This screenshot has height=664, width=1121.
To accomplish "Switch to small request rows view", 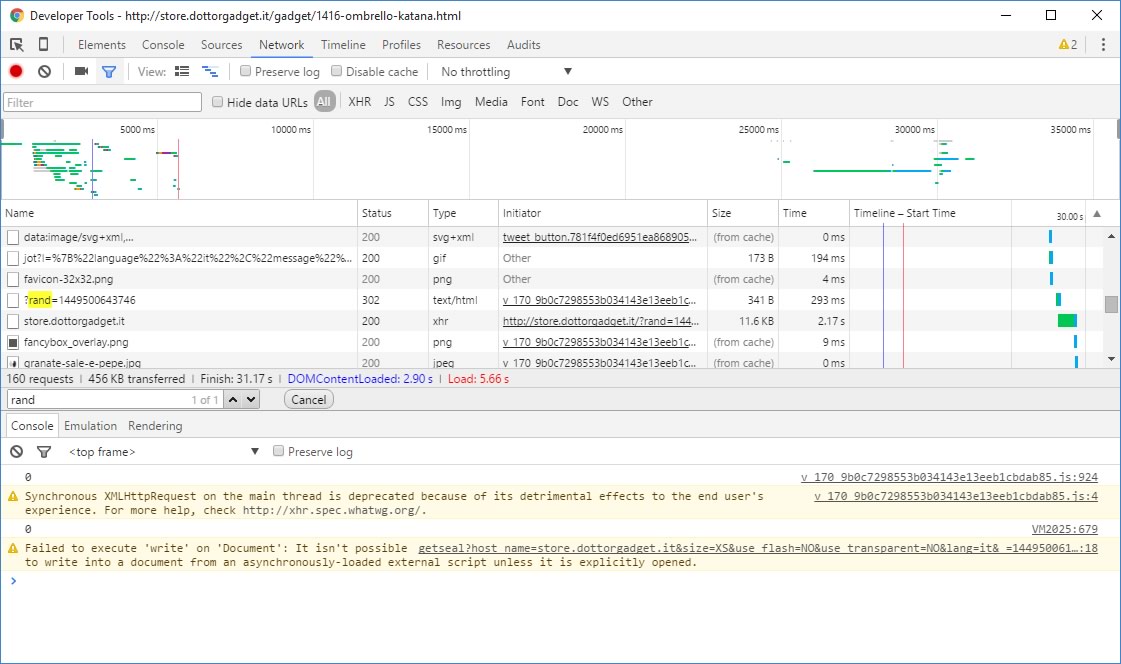I will [210, 71].
